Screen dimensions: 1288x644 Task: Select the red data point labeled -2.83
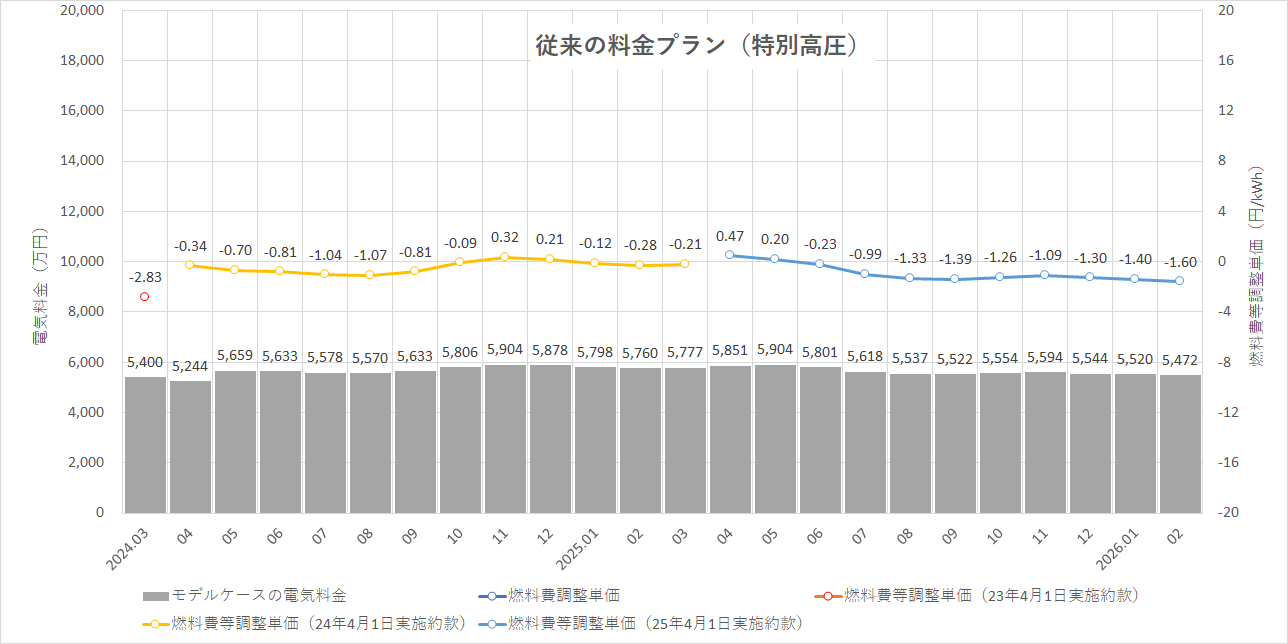[x=145, y=295]
